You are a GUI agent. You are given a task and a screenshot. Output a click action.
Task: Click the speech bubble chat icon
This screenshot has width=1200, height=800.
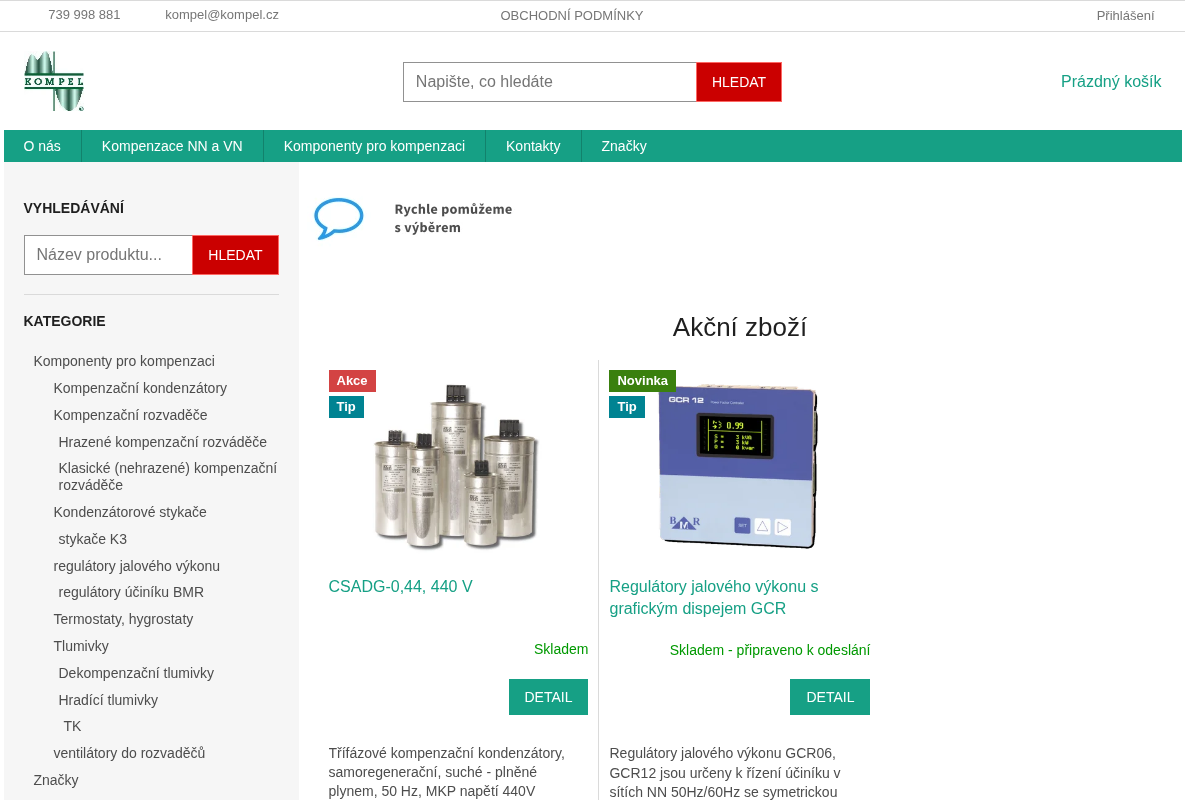click(339, 218)
